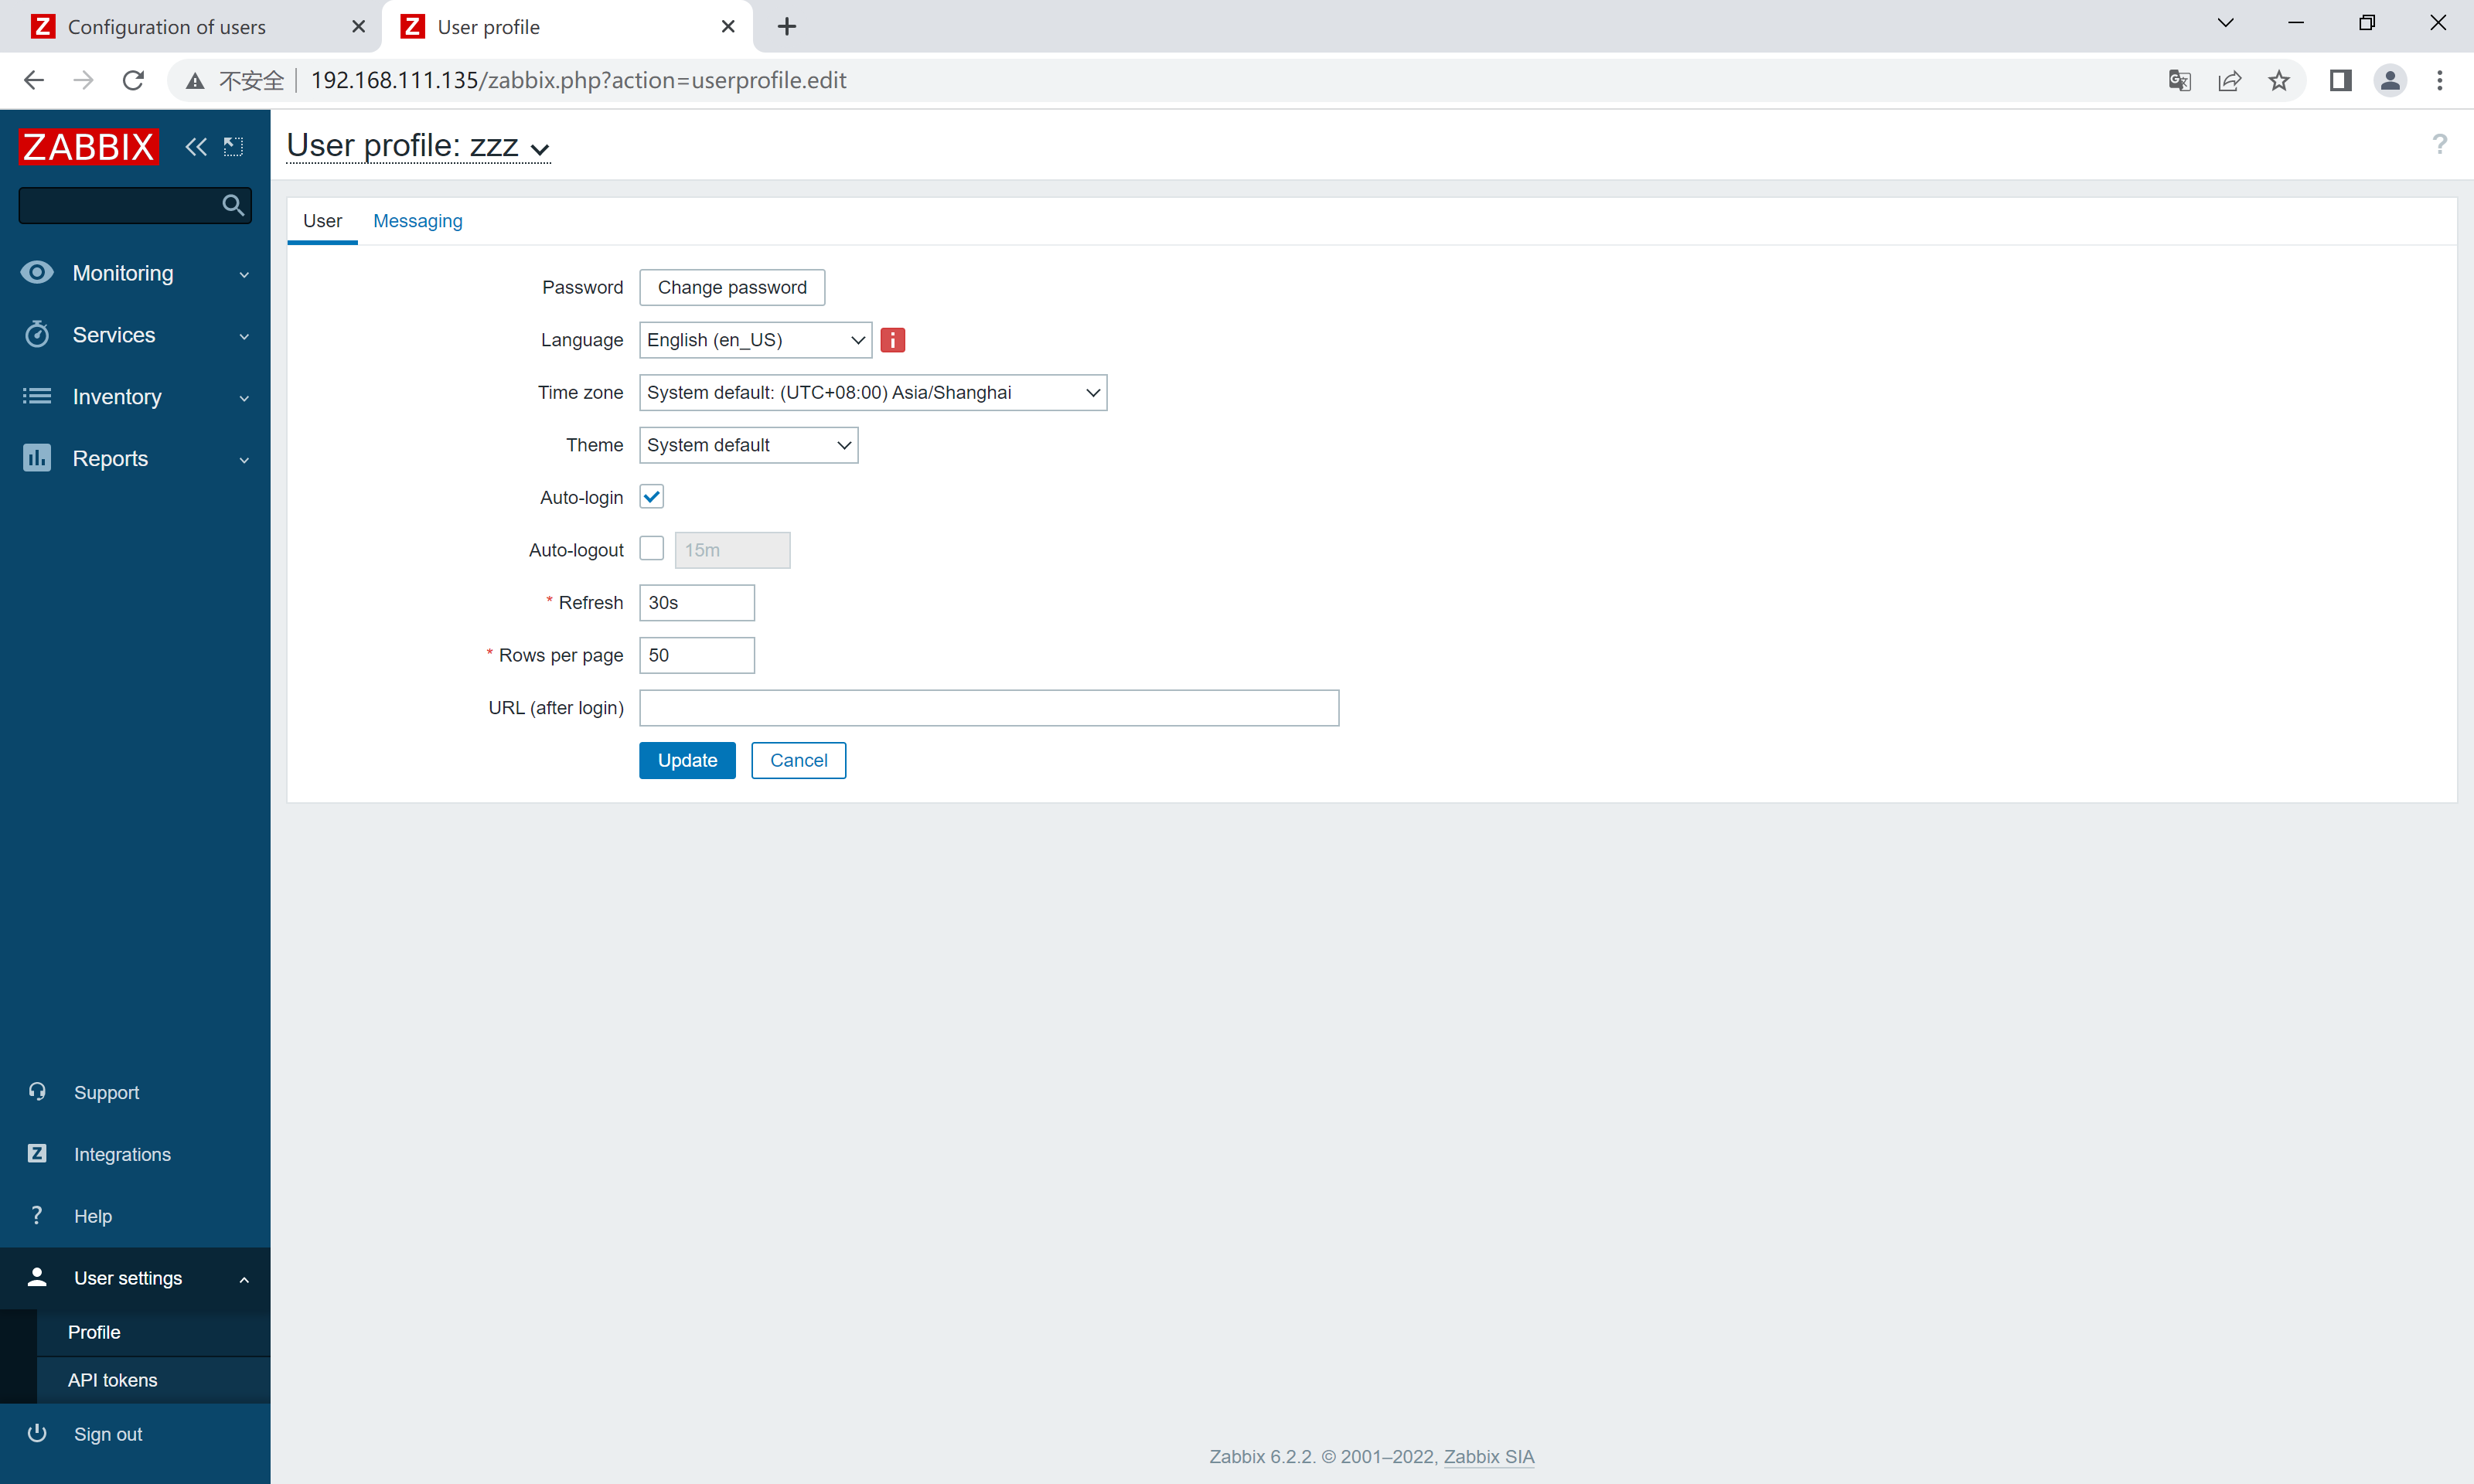Viewport: 2474px width, 1484px height.
Task: Close the Configuration of users tab
Action: coord(358,27)
